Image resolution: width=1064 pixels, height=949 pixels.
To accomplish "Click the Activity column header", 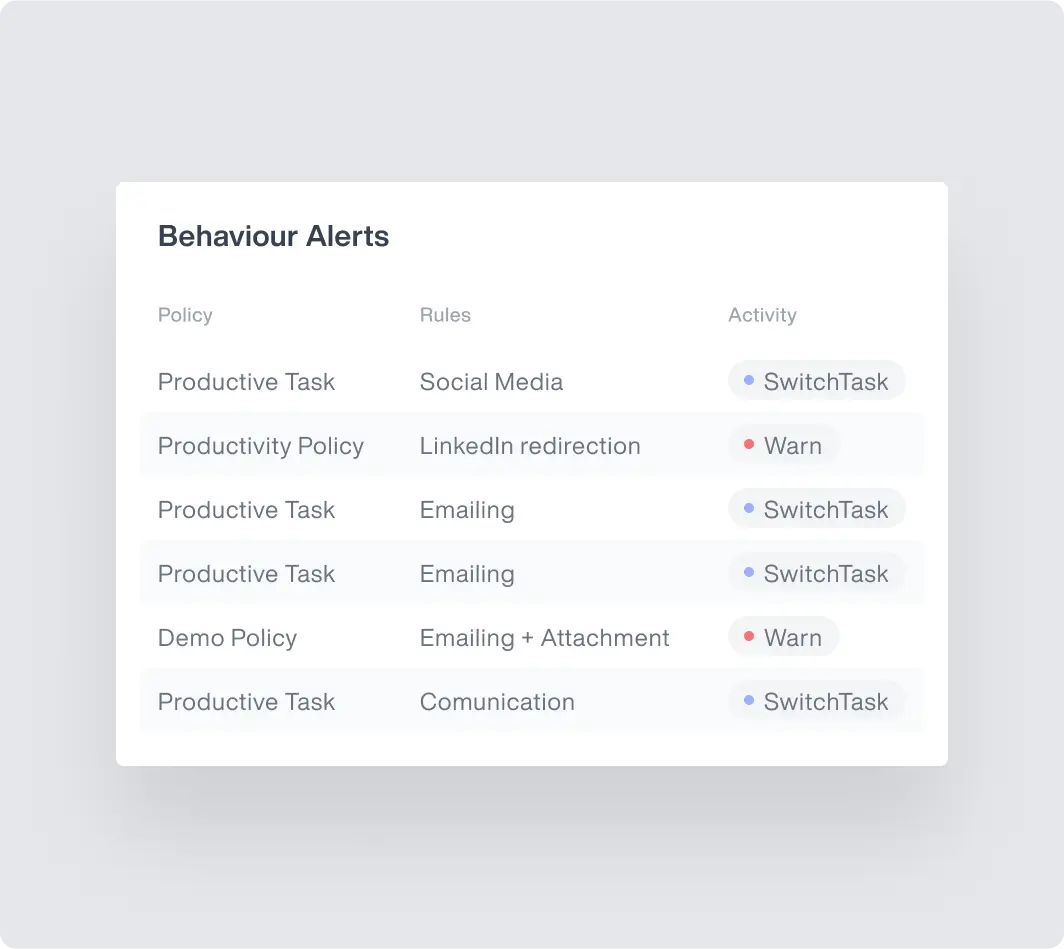I will coord(762,315).
